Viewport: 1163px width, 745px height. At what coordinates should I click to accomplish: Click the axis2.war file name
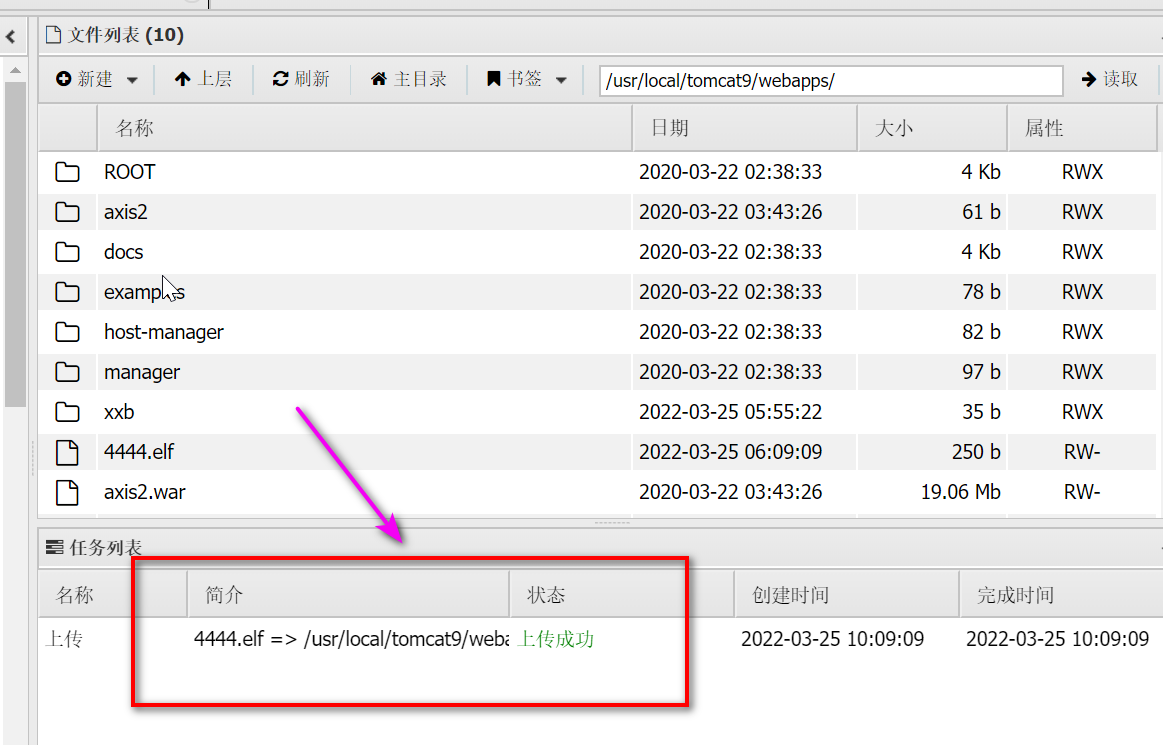tap(145, 492)
